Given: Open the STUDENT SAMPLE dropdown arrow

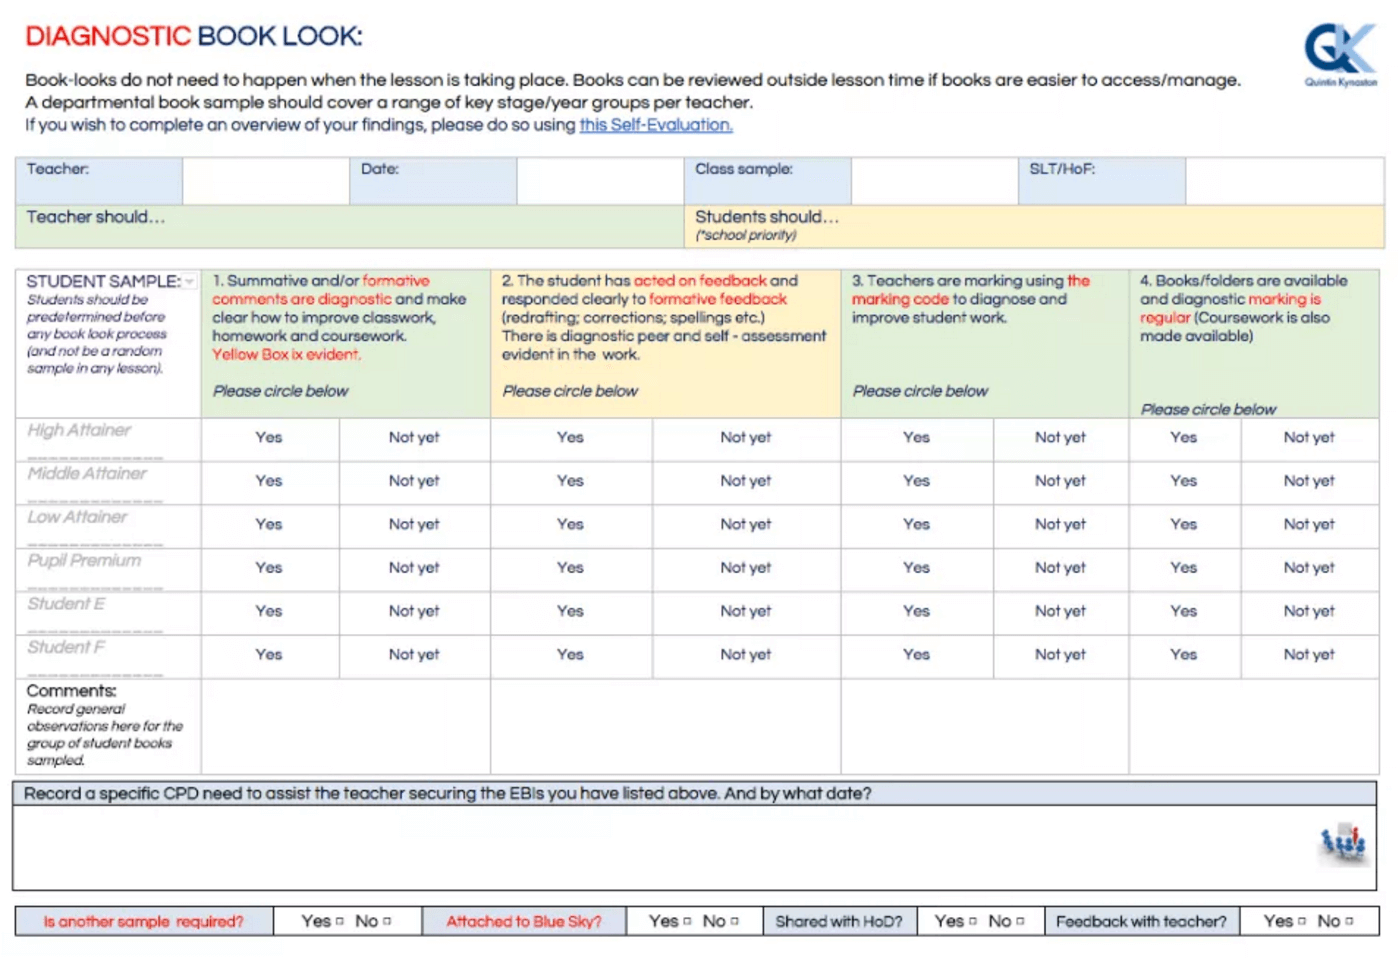Looking at the screenshot, I should (189, 282).
